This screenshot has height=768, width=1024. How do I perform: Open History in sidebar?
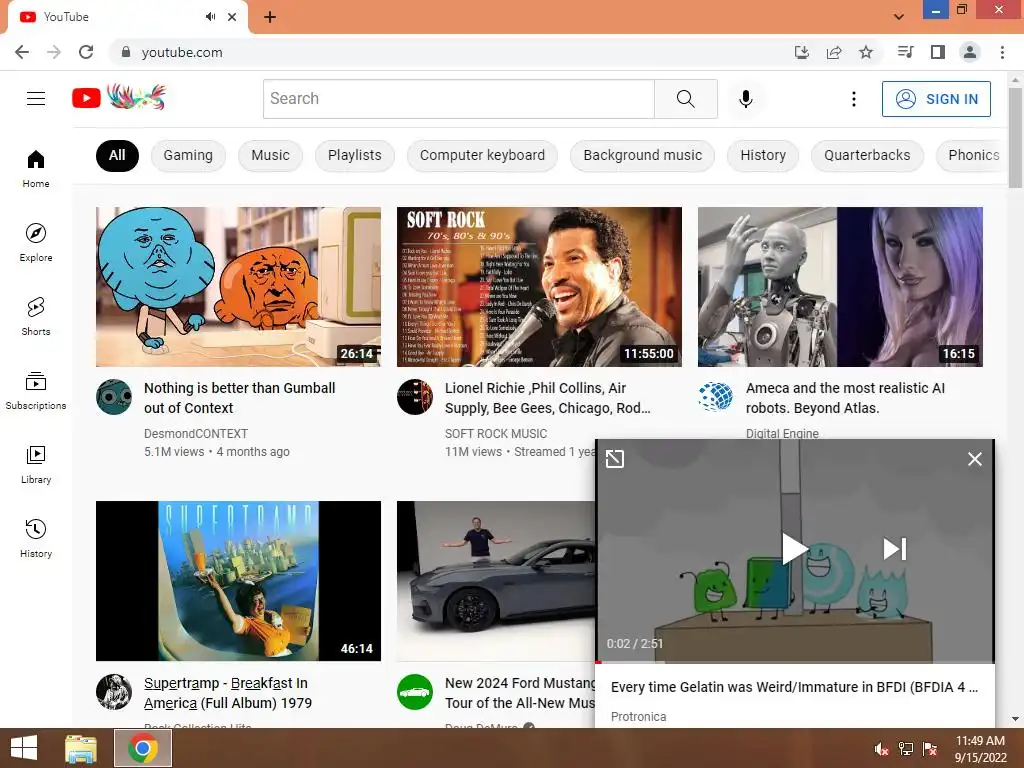(x=36, y=538)
